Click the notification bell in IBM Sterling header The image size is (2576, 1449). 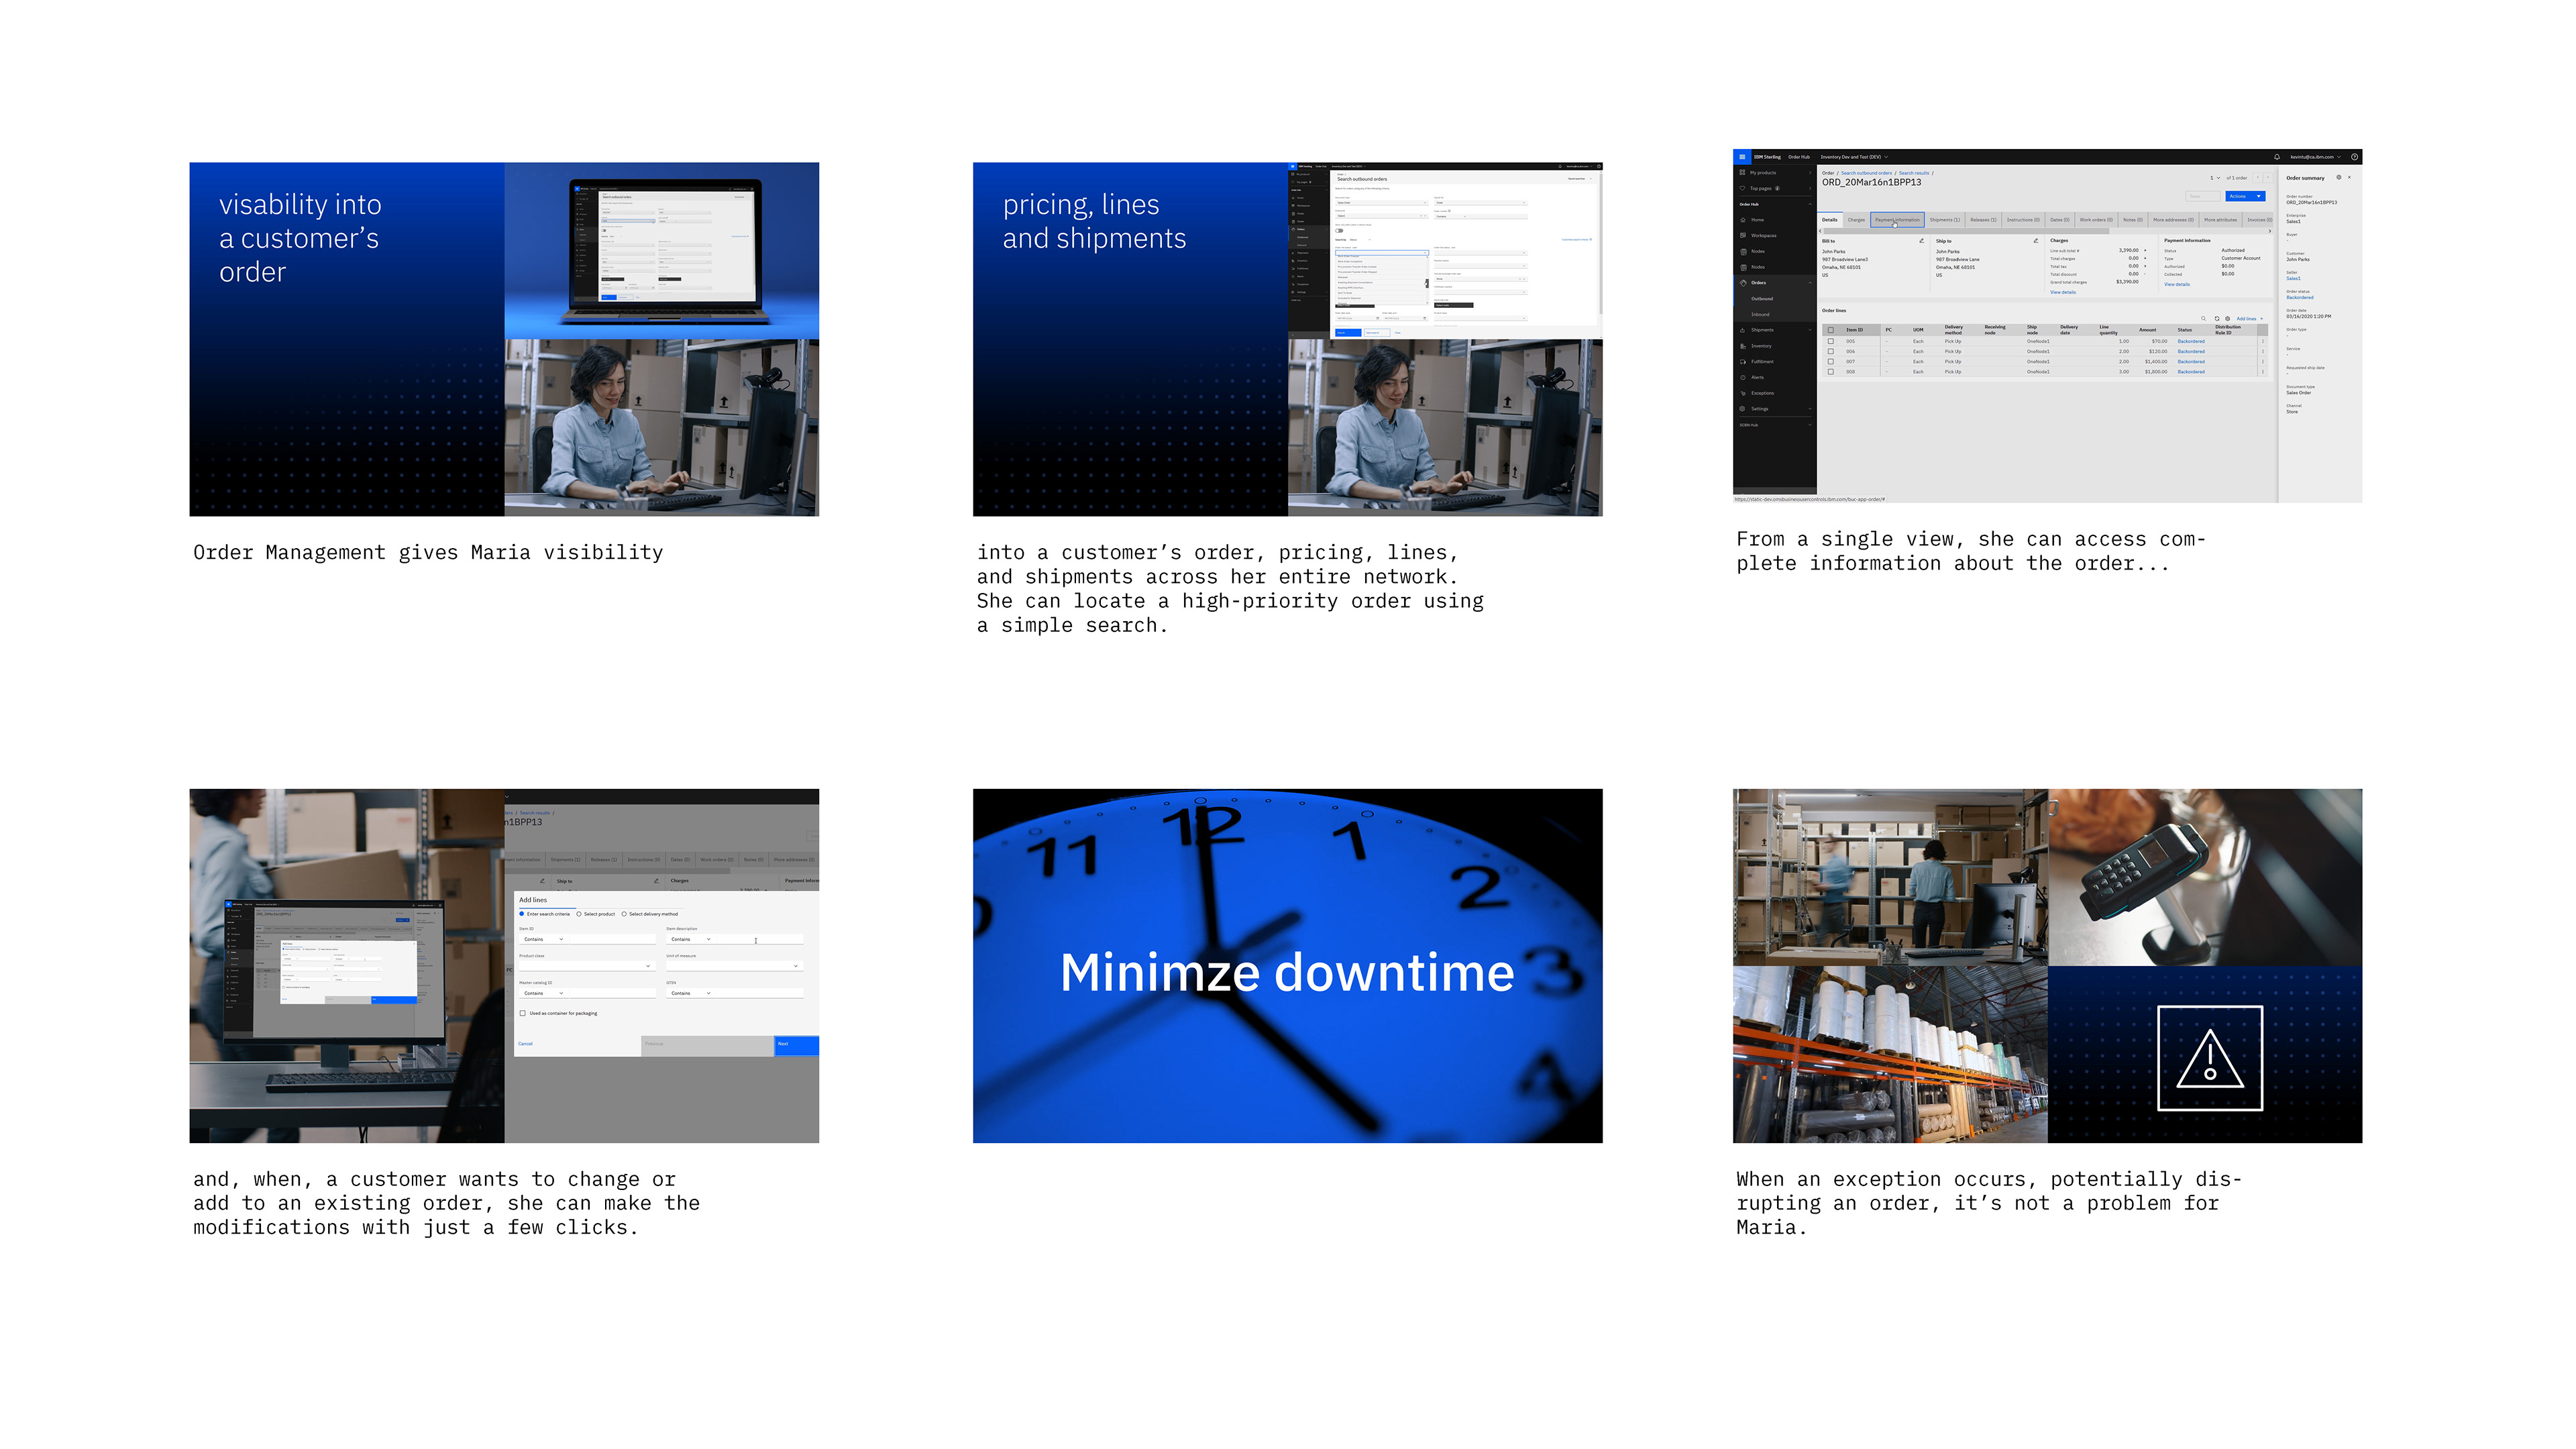click(2277, 157)
